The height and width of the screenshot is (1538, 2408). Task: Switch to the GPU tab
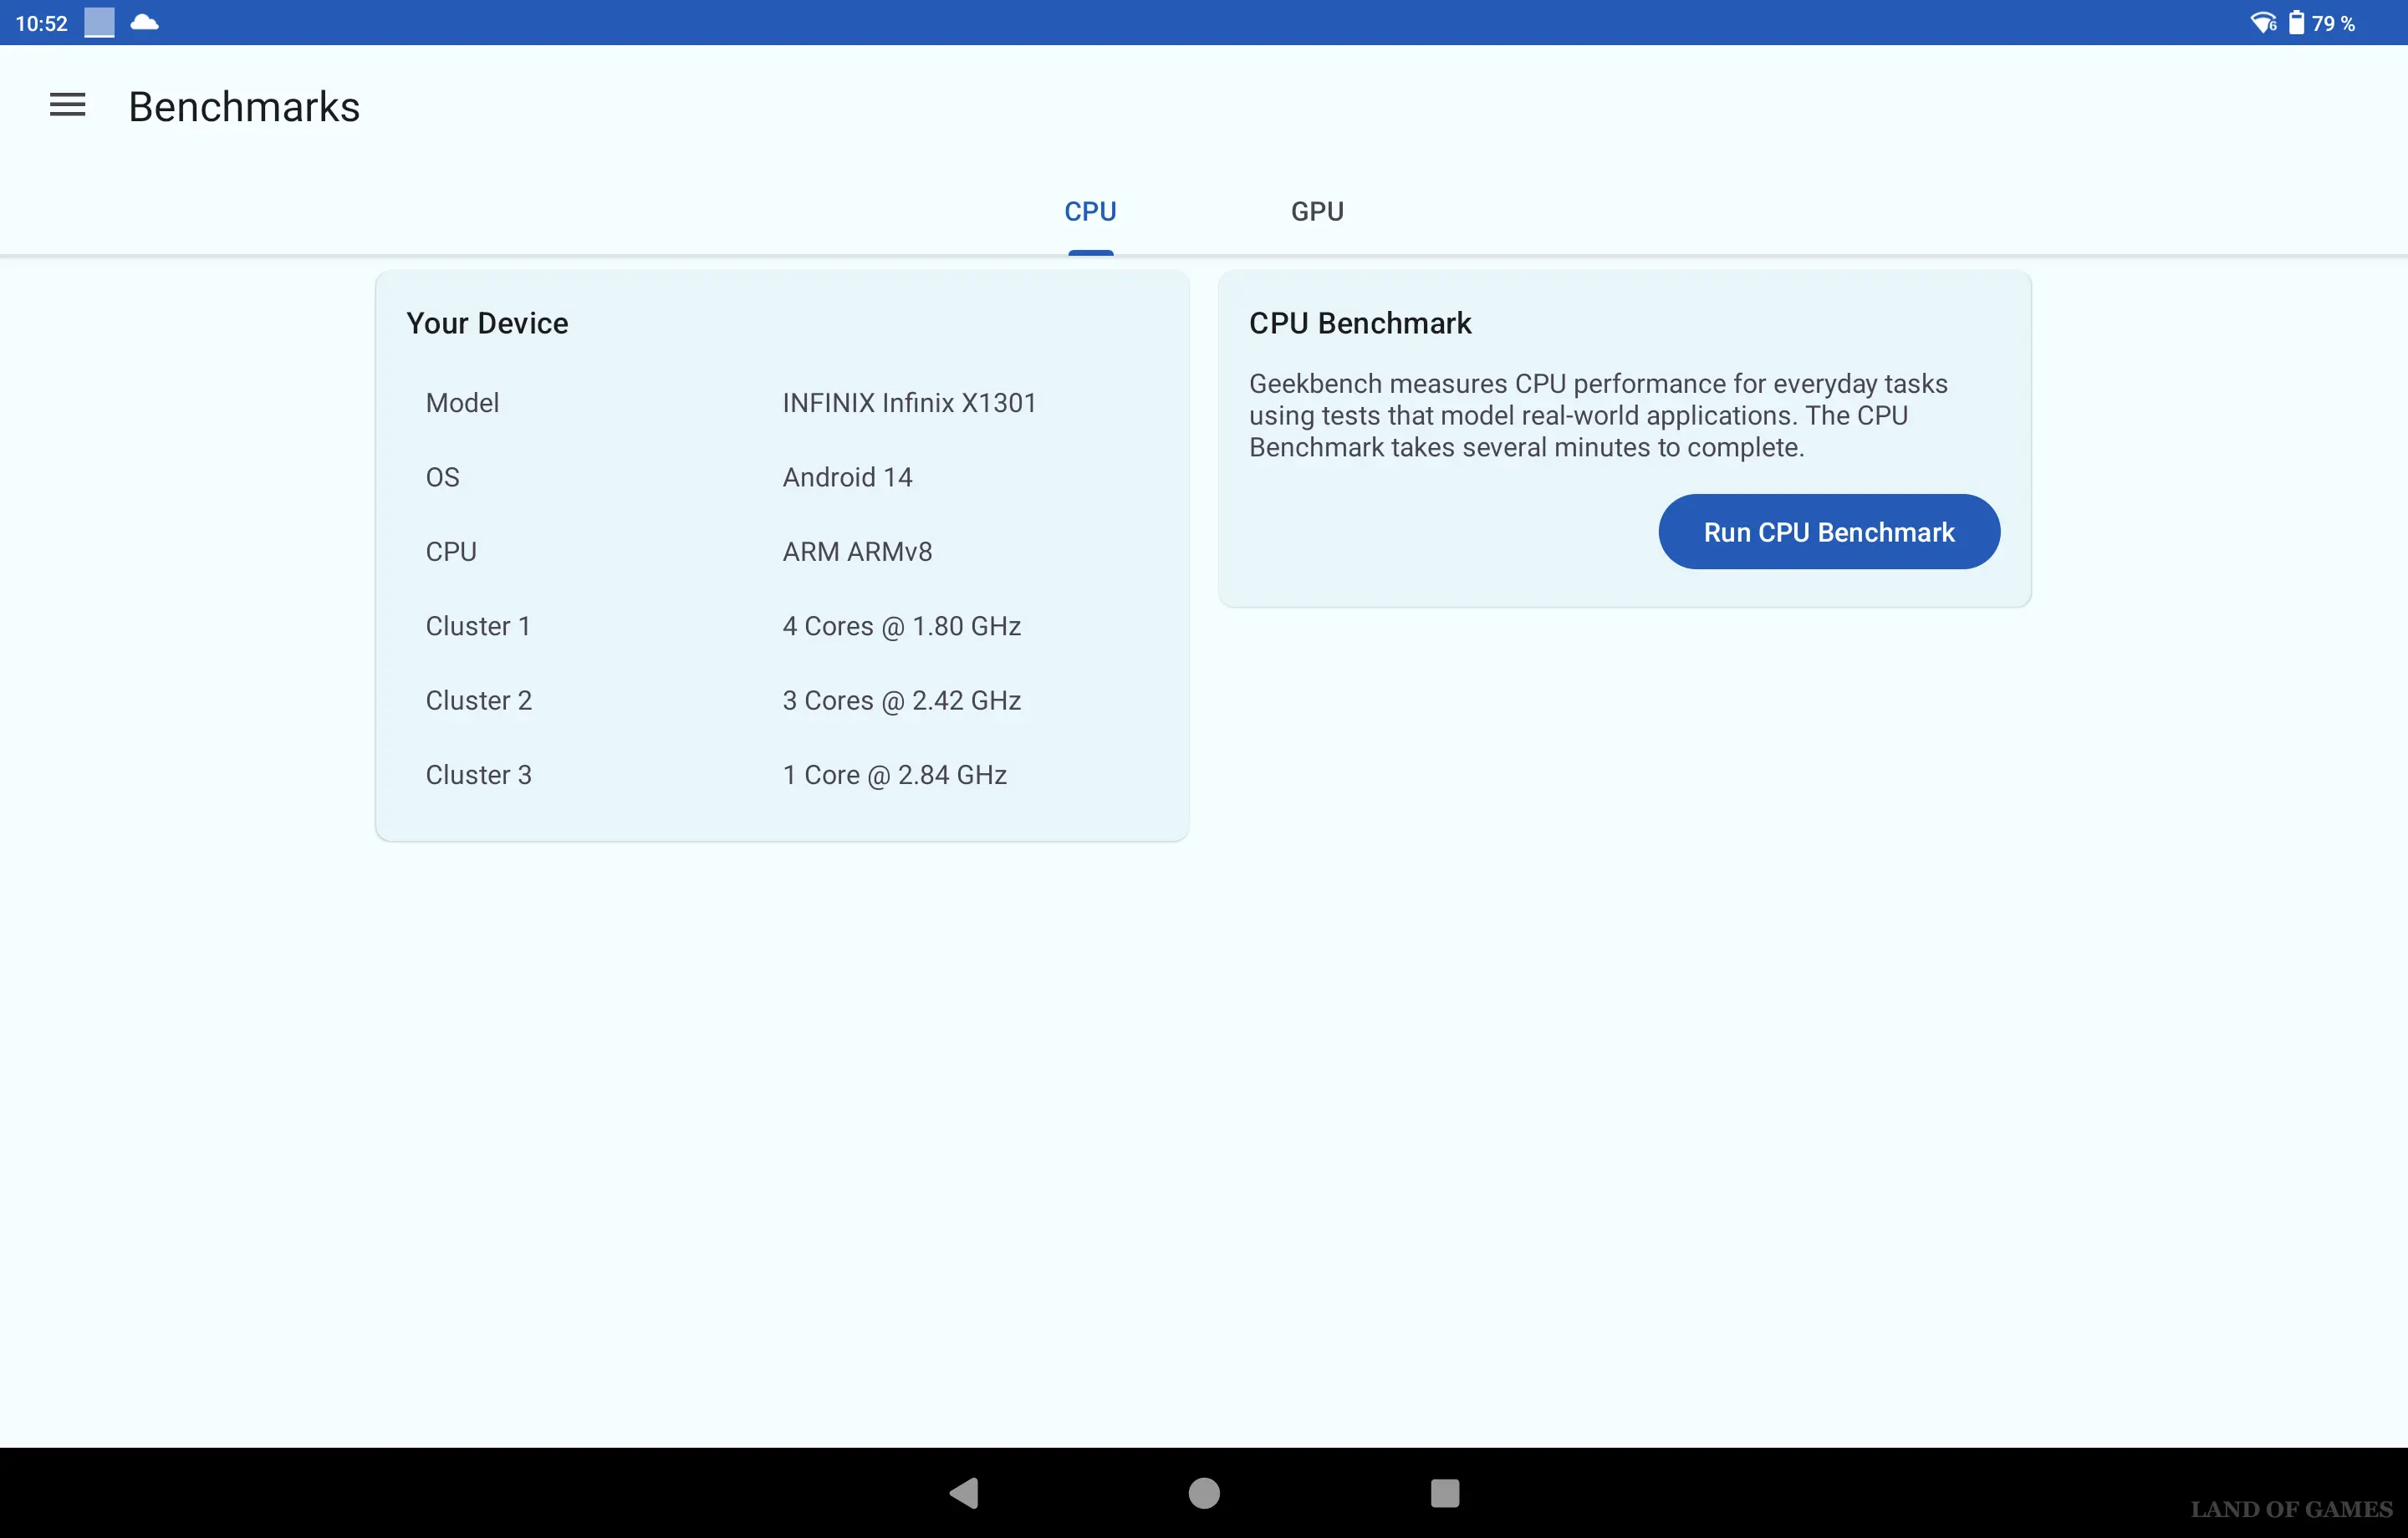1316,211
